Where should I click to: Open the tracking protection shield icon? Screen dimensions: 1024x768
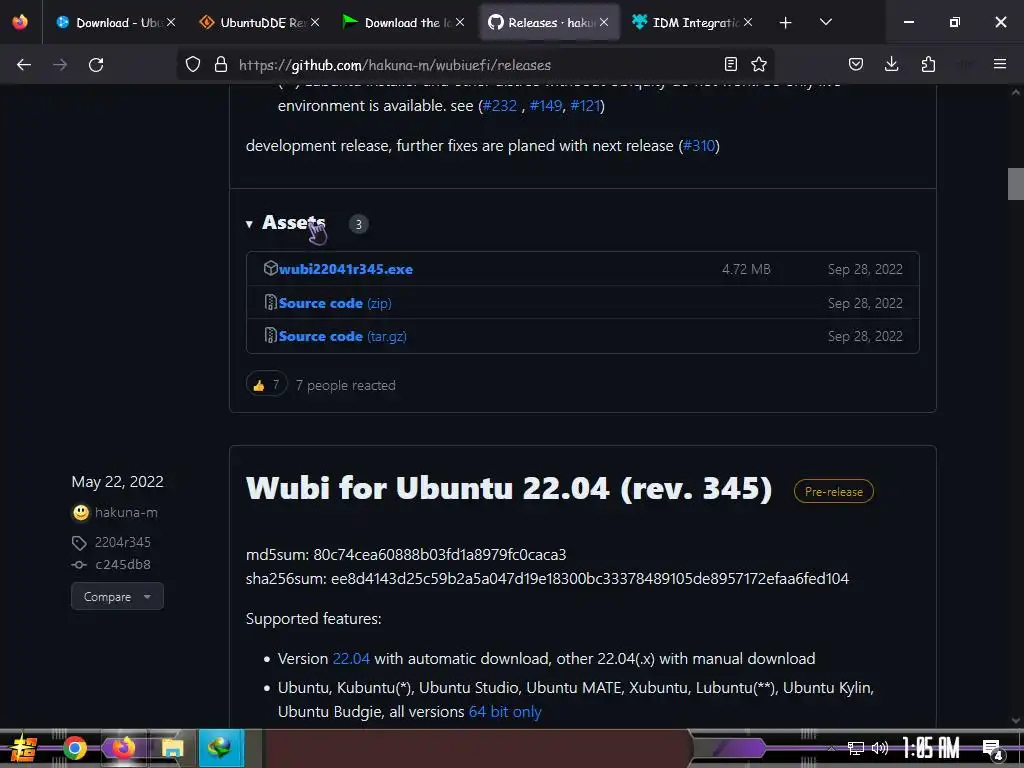(193, 65)
